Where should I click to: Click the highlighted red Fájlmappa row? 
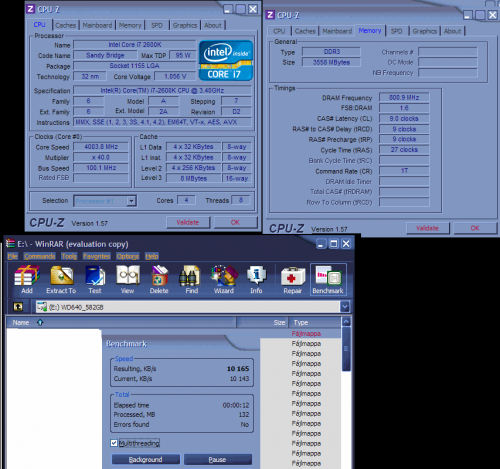tap(306, 333)
